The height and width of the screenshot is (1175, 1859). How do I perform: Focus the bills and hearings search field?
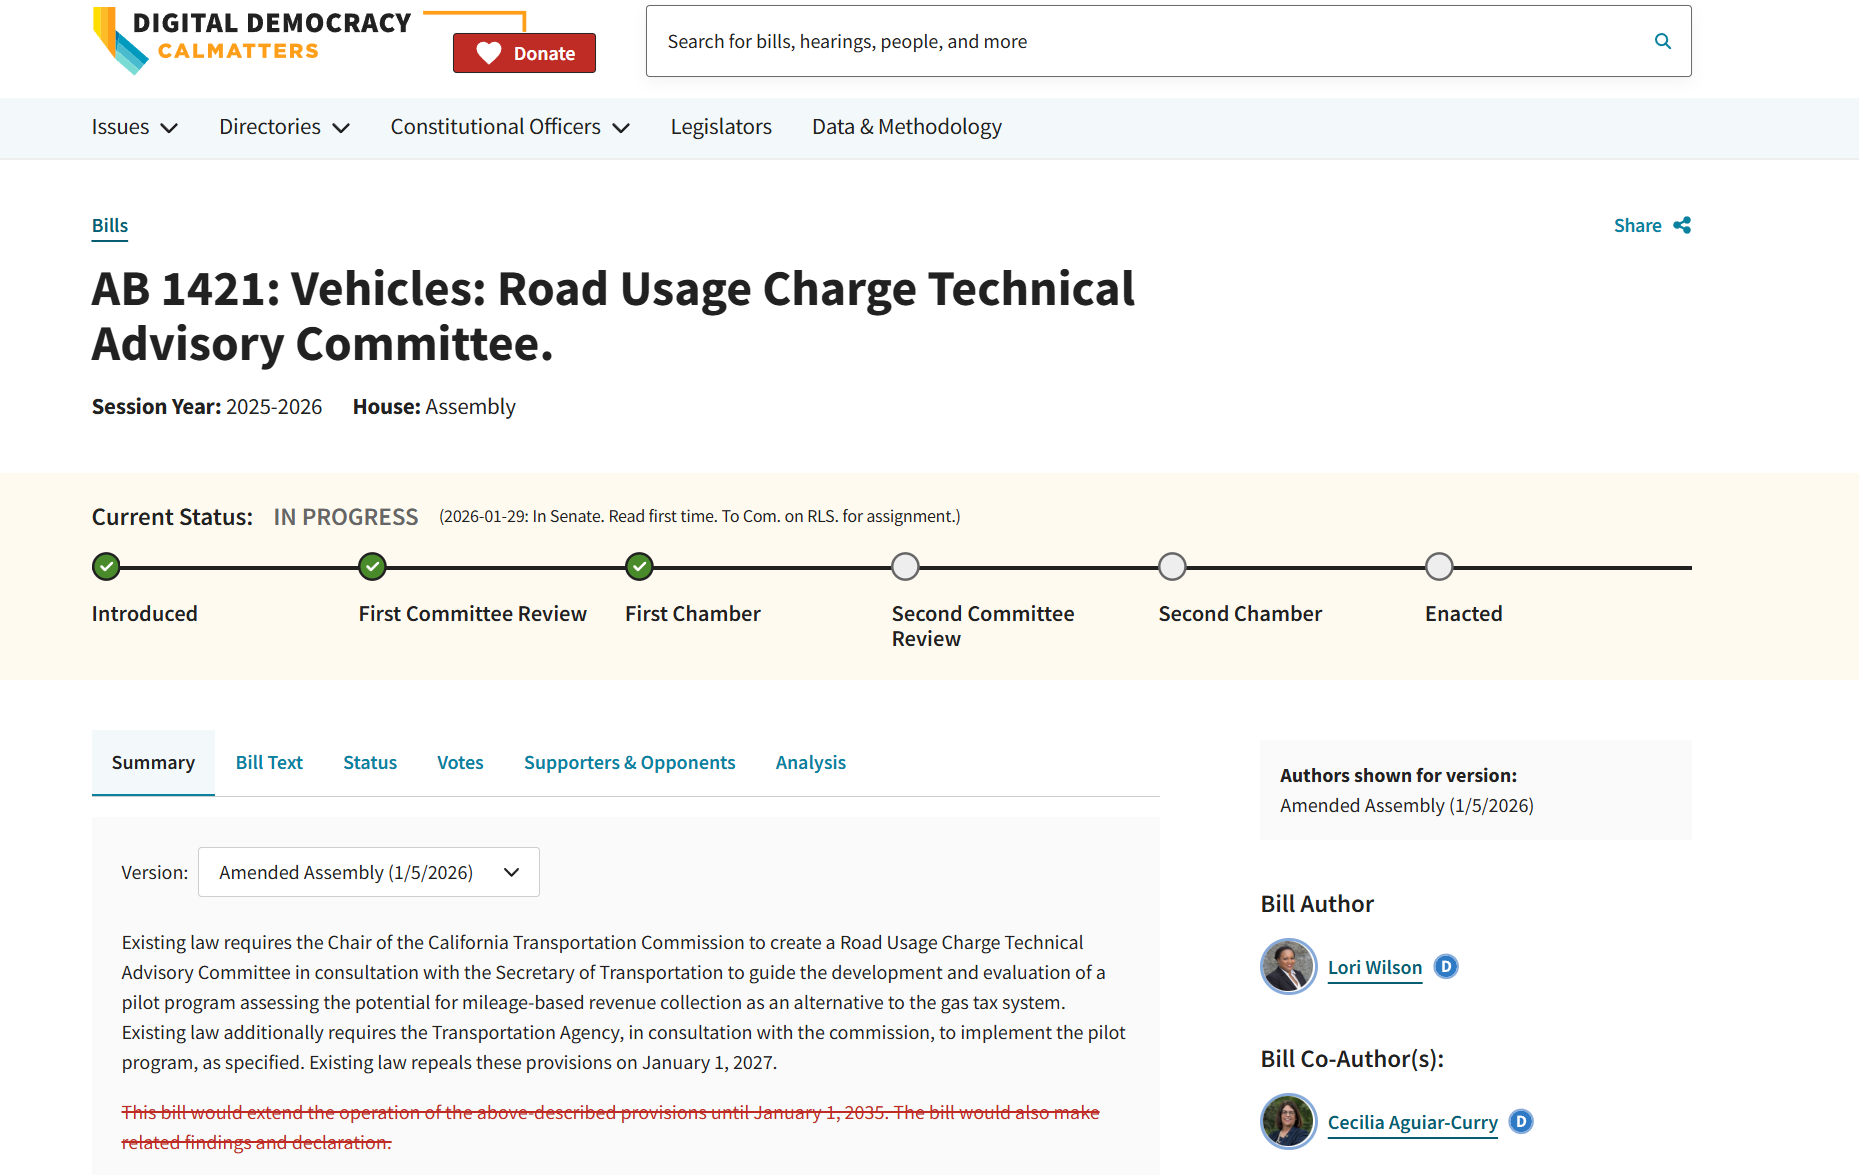(x=1150, y=41)
